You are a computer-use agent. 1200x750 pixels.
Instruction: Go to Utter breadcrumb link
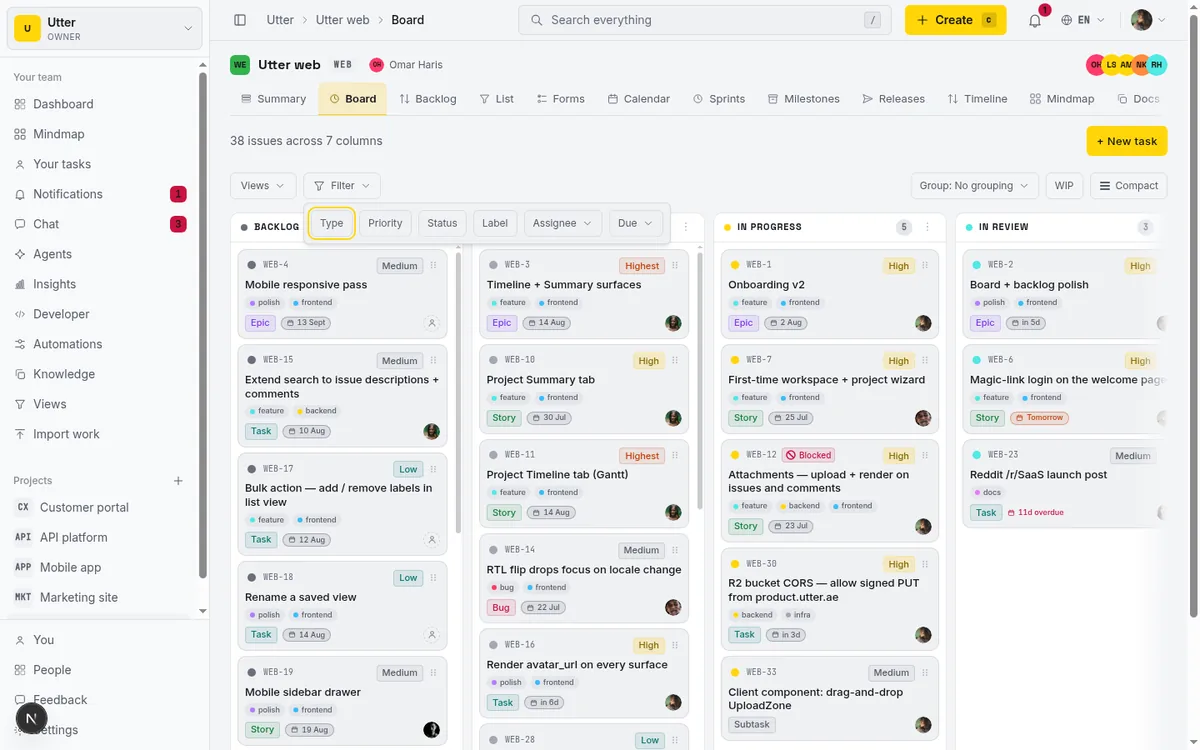(280, 20)
